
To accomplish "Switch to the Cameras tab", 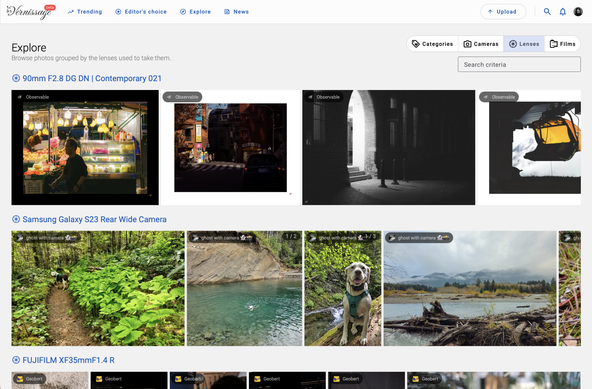I will click(x=481, y=44).
